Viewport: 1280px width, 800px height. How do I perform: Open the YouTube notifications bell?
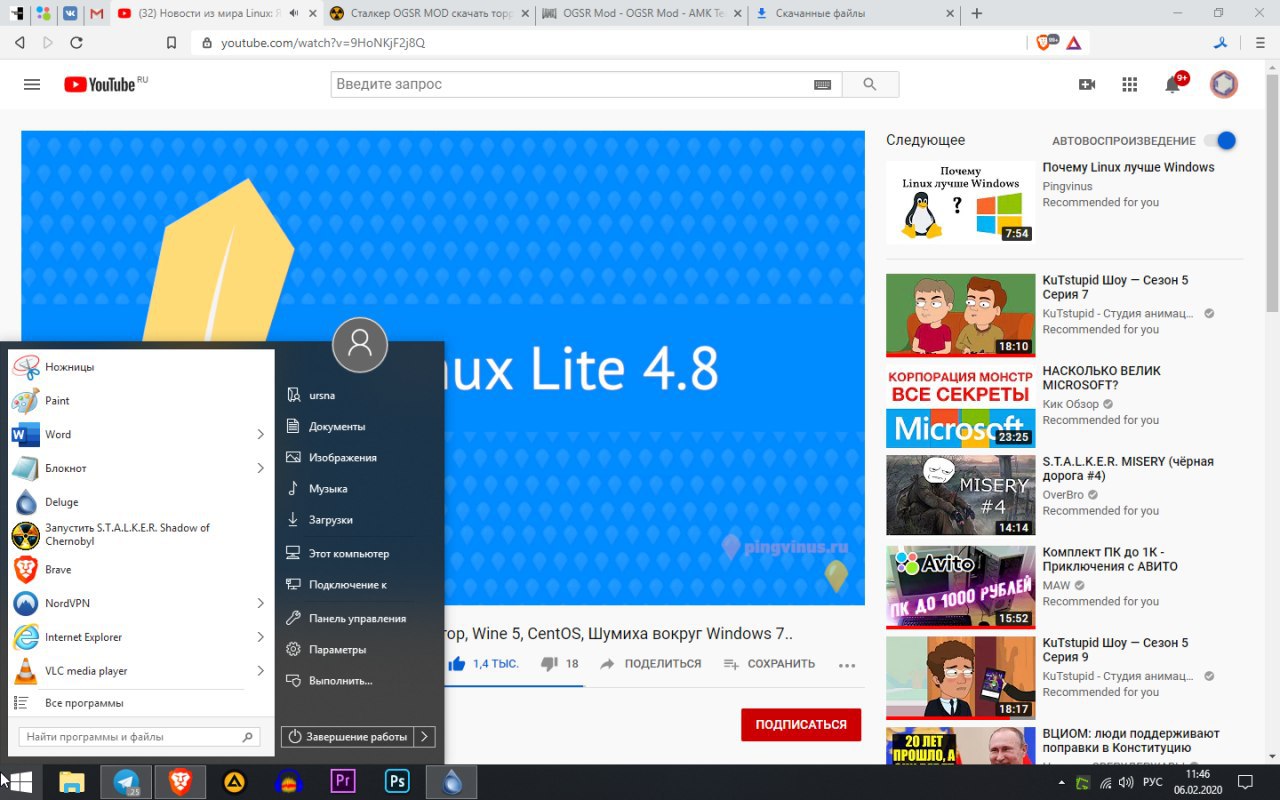[x=1173, y=84]
